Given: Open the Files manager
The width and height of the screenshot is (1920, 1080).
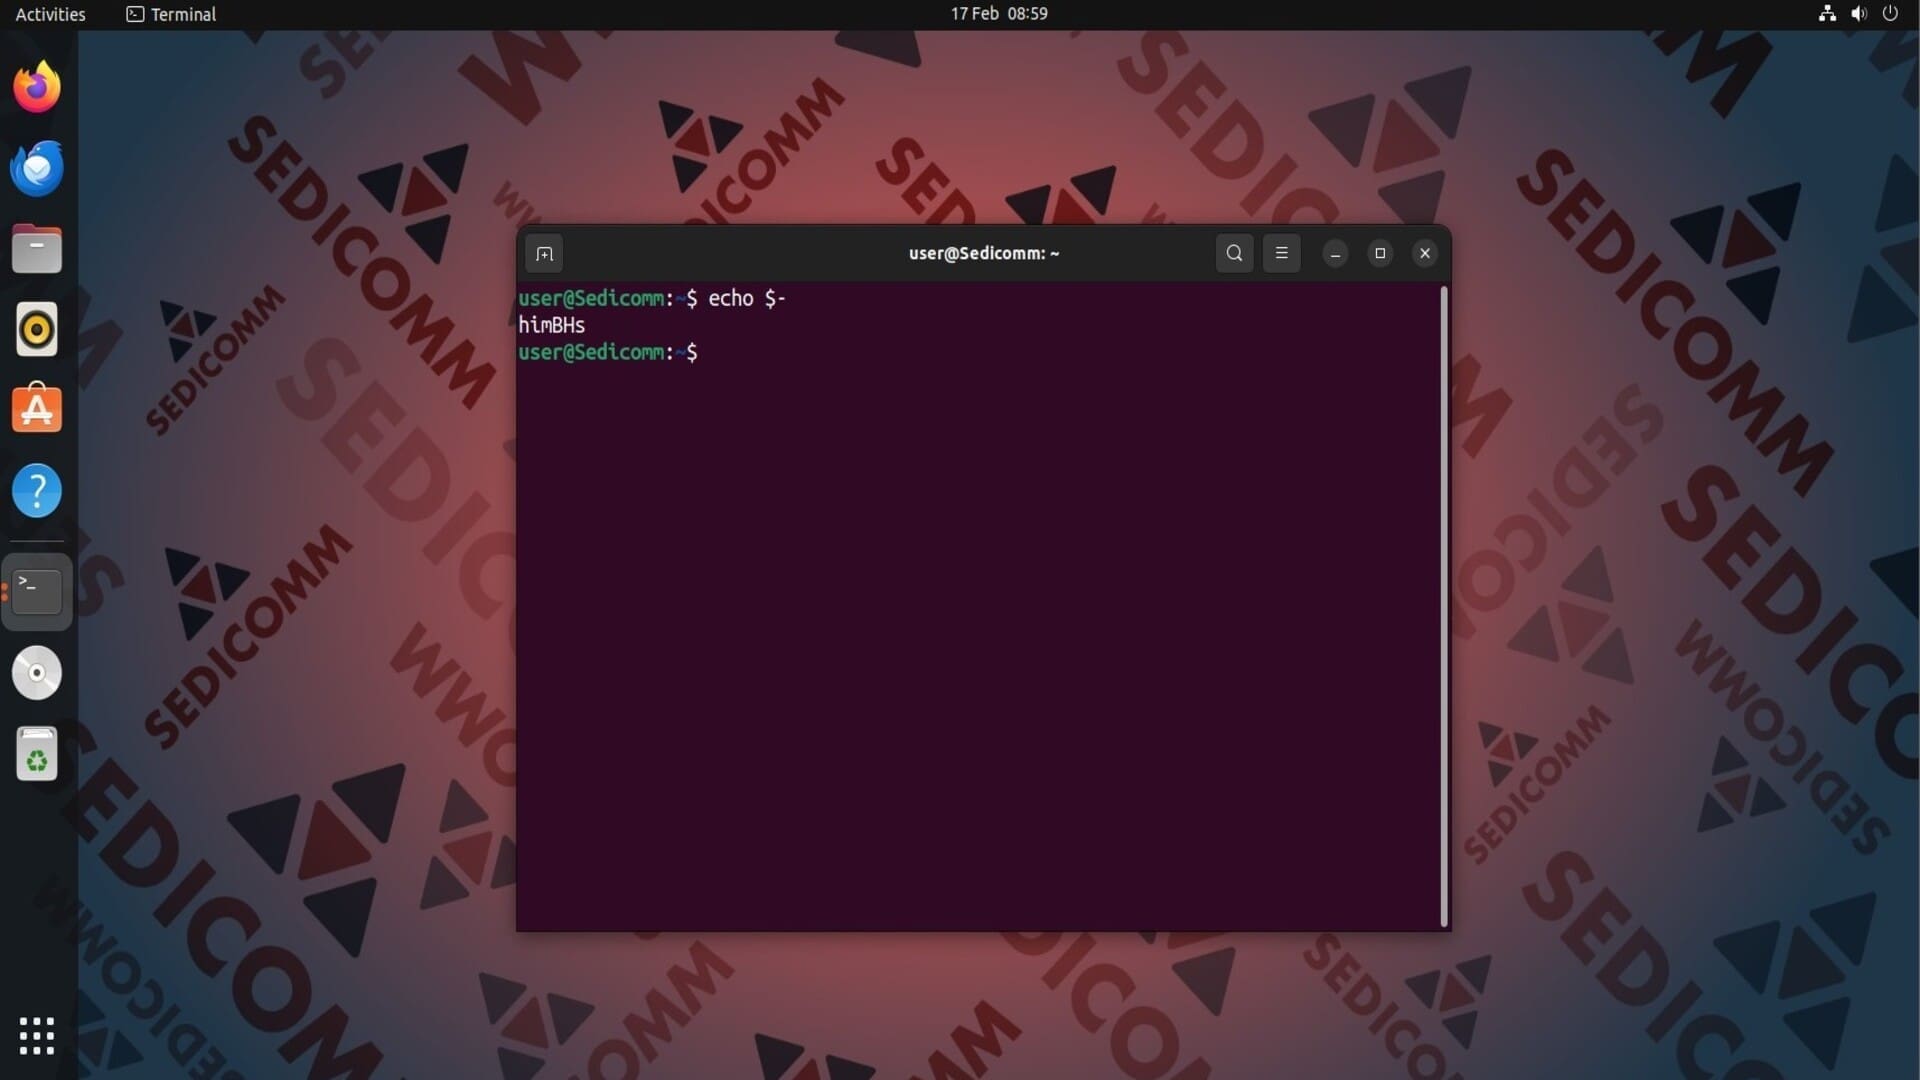Looking at the screenshot, I should click(x=37, y=249).
